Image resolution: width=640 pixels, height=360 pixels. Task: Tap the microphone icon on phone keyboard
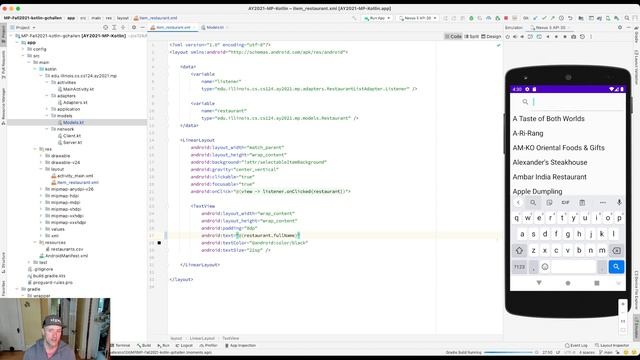point(619,202)
